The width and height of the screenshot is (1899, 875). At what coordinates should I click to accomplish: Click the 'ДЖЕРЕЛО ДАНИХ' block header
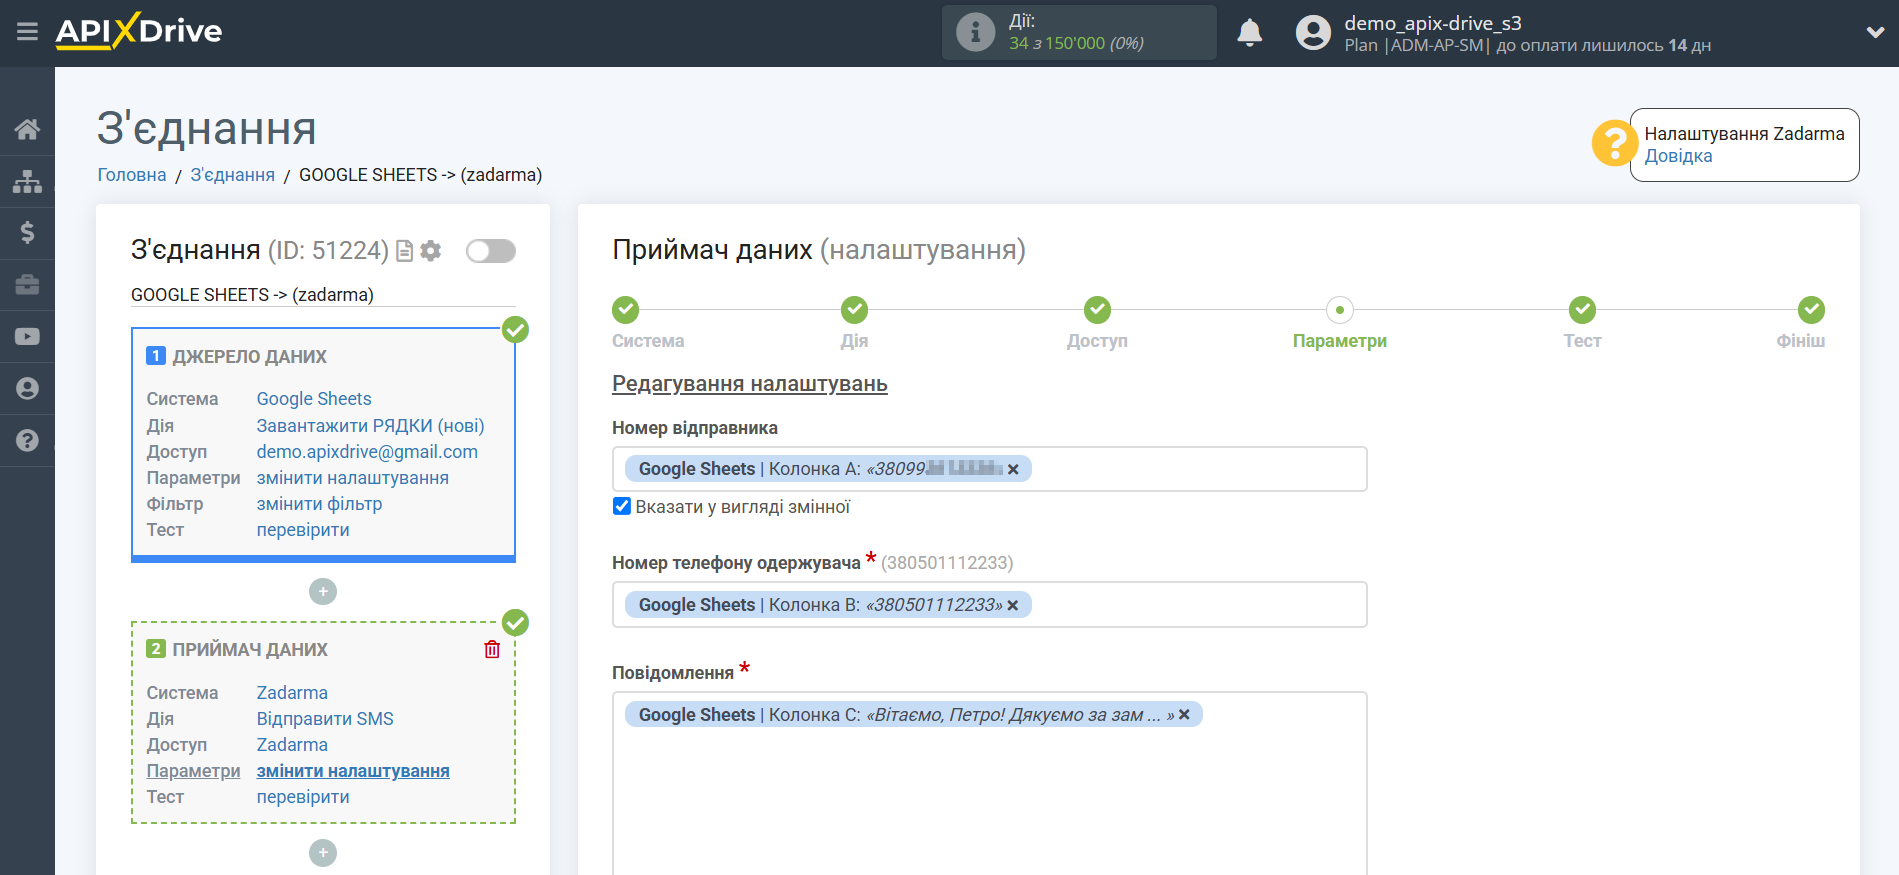click(249, 357)
